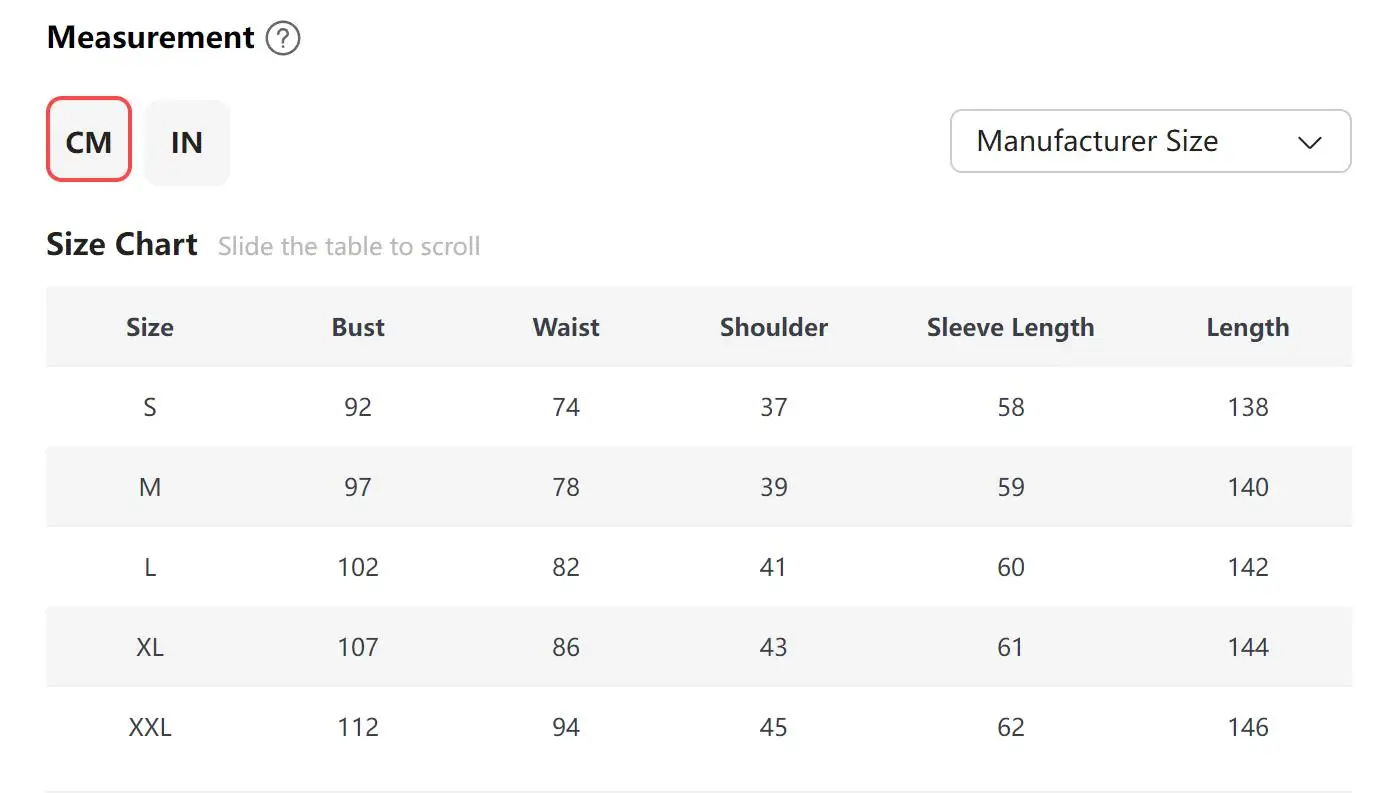Click the dropdown chevron arrow icon
This screenshot has height=793, width=1375.
click(1309, 142)
